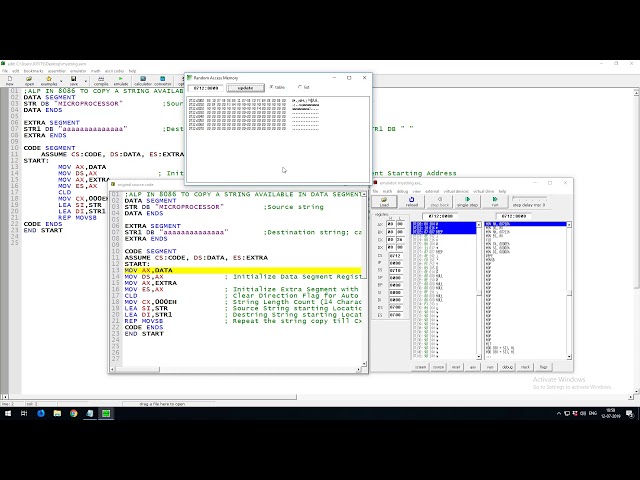Select the table radio option in memory window

coord(277,87)
